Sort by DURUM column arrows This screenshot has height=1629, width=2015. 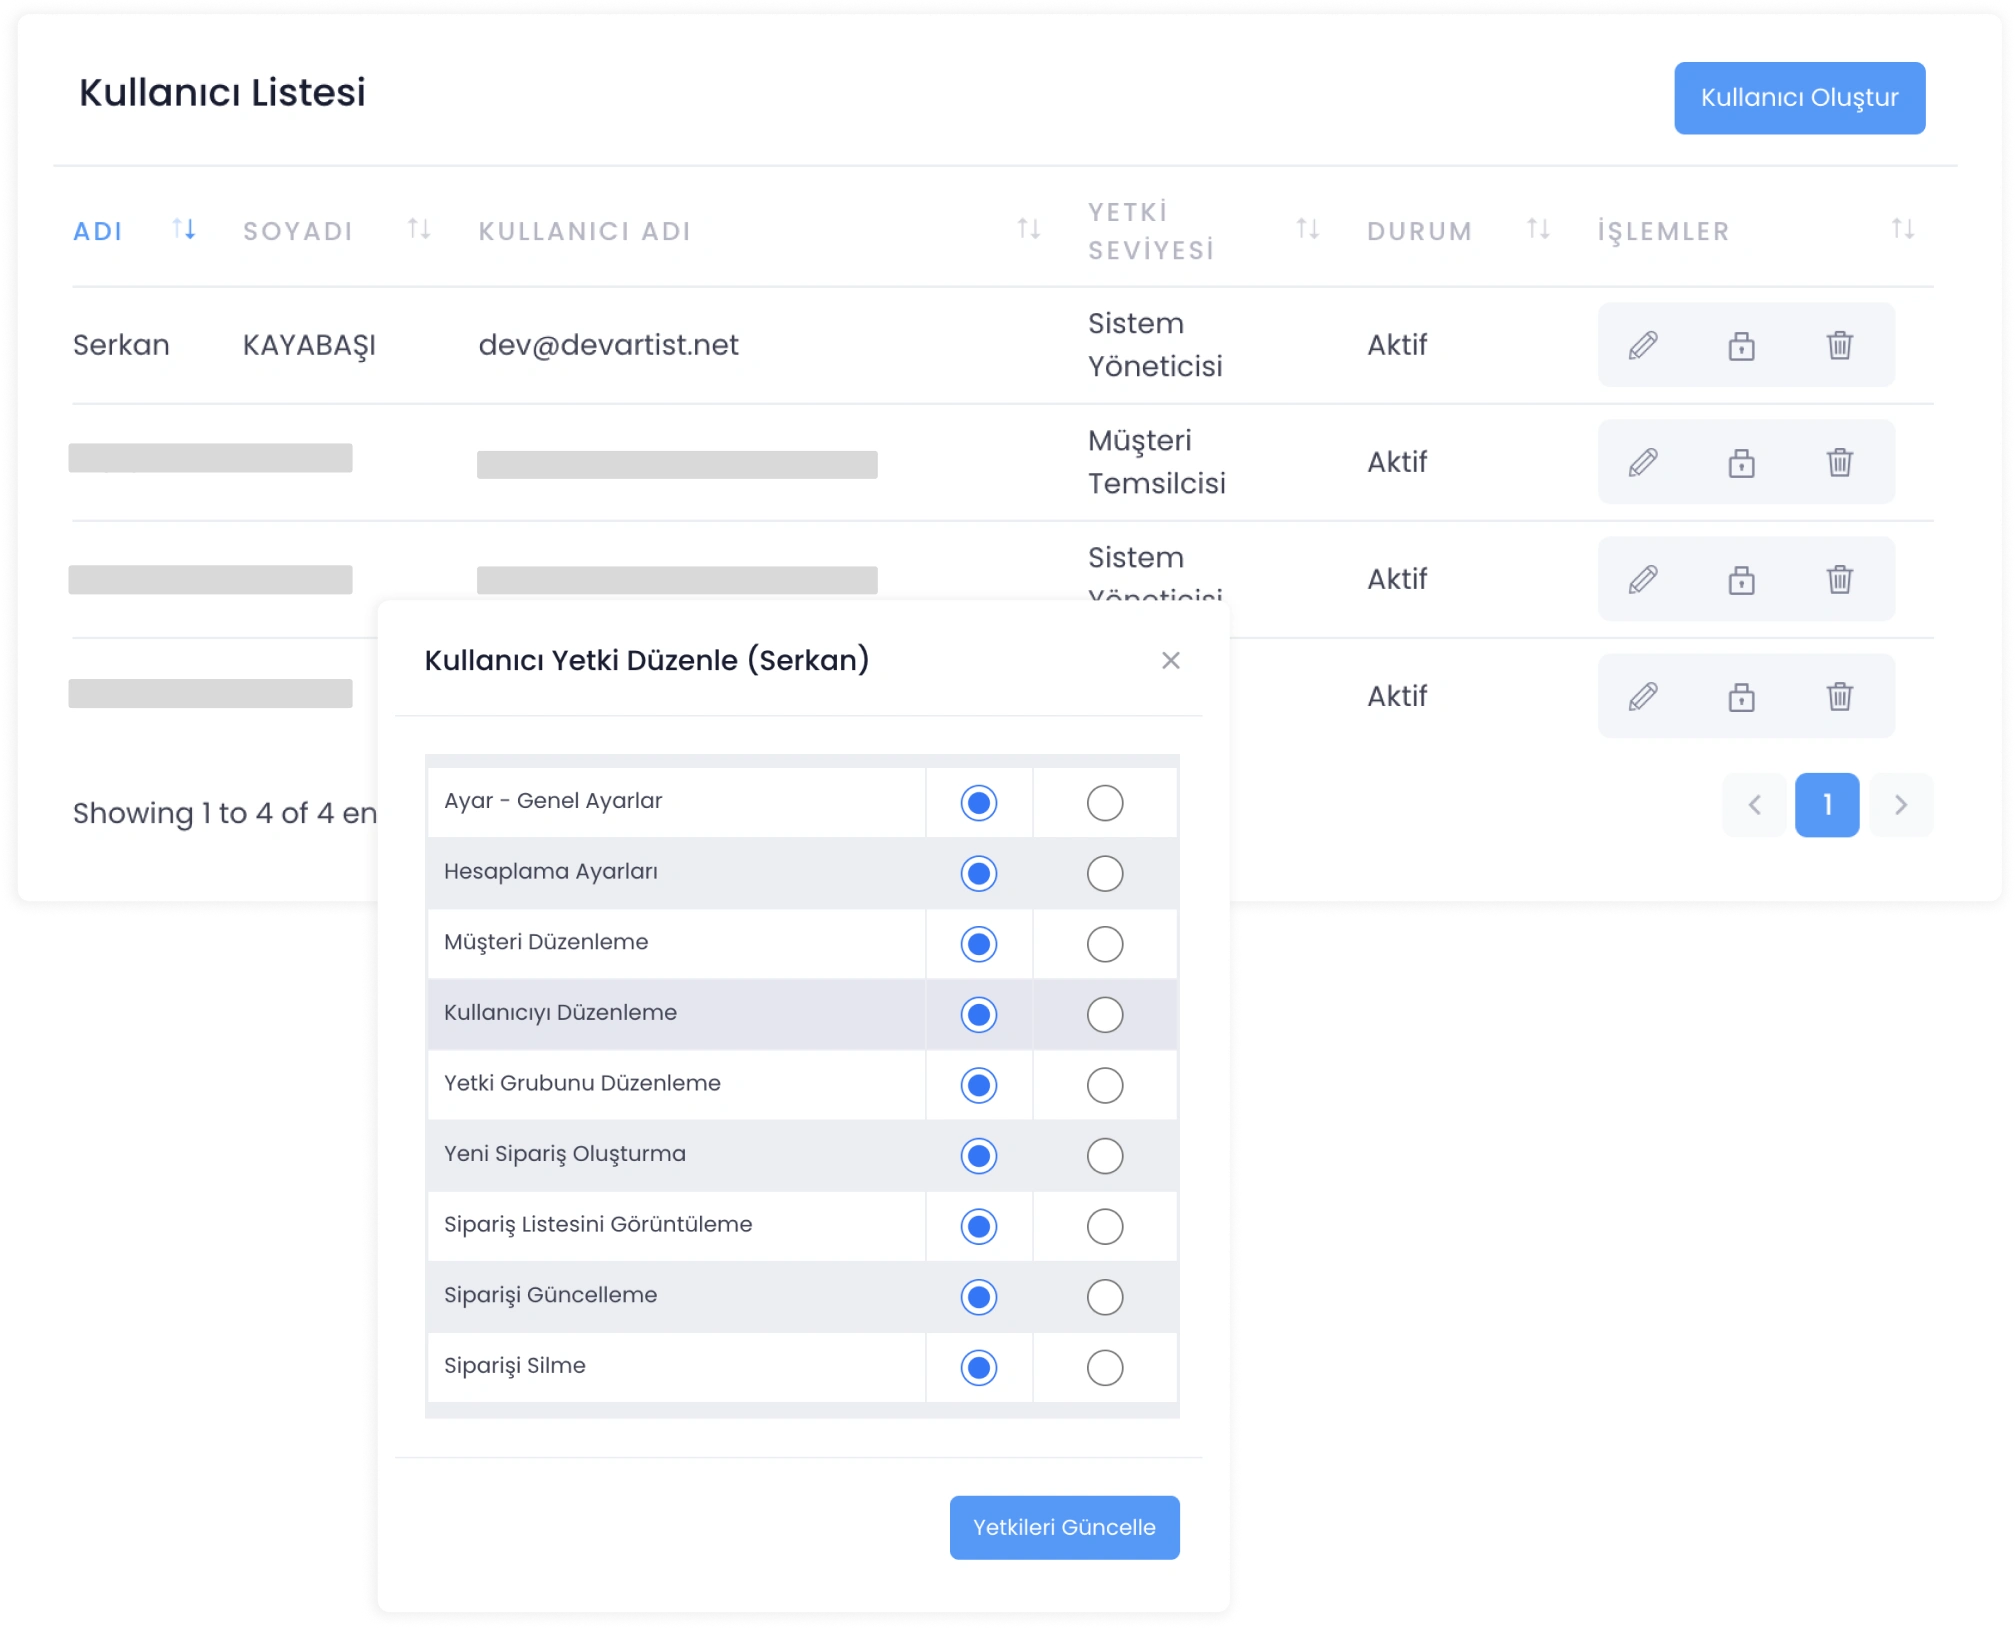pos(1539,229)
